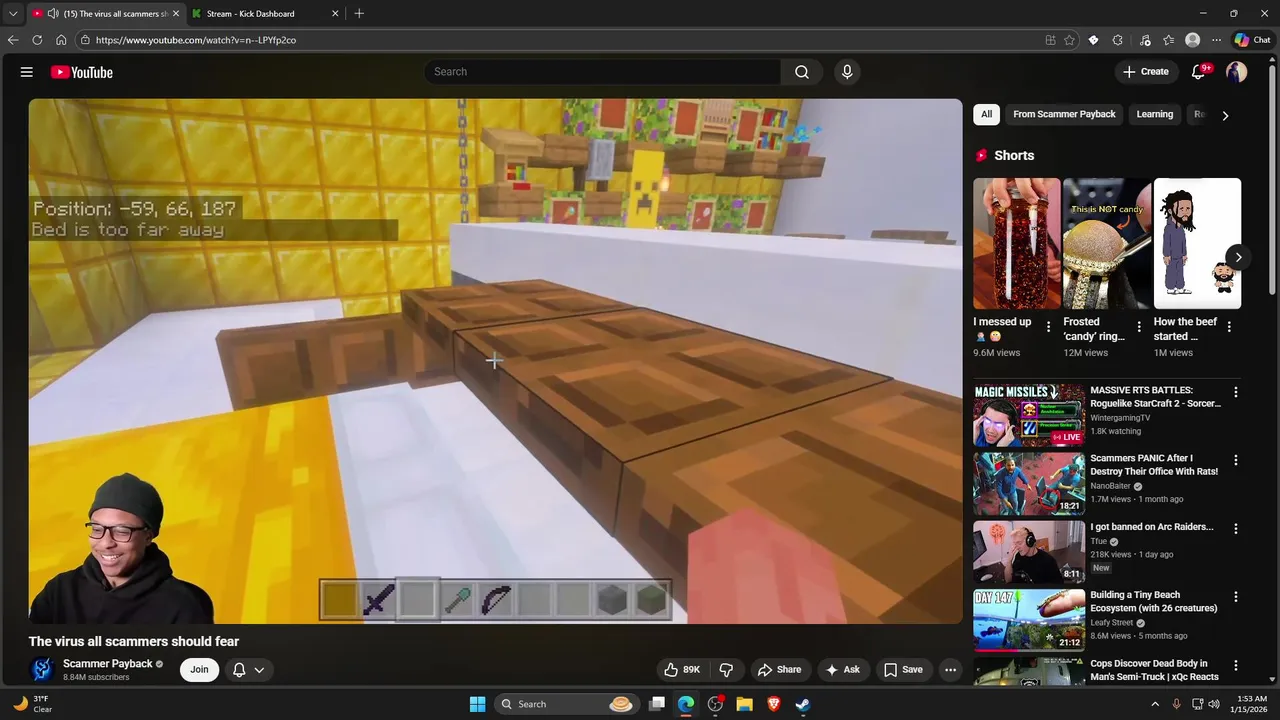Open Building a Tiny Beach Ecosystem thumbnail
Screen dimensions: 1280x720
click(1029, 619)
